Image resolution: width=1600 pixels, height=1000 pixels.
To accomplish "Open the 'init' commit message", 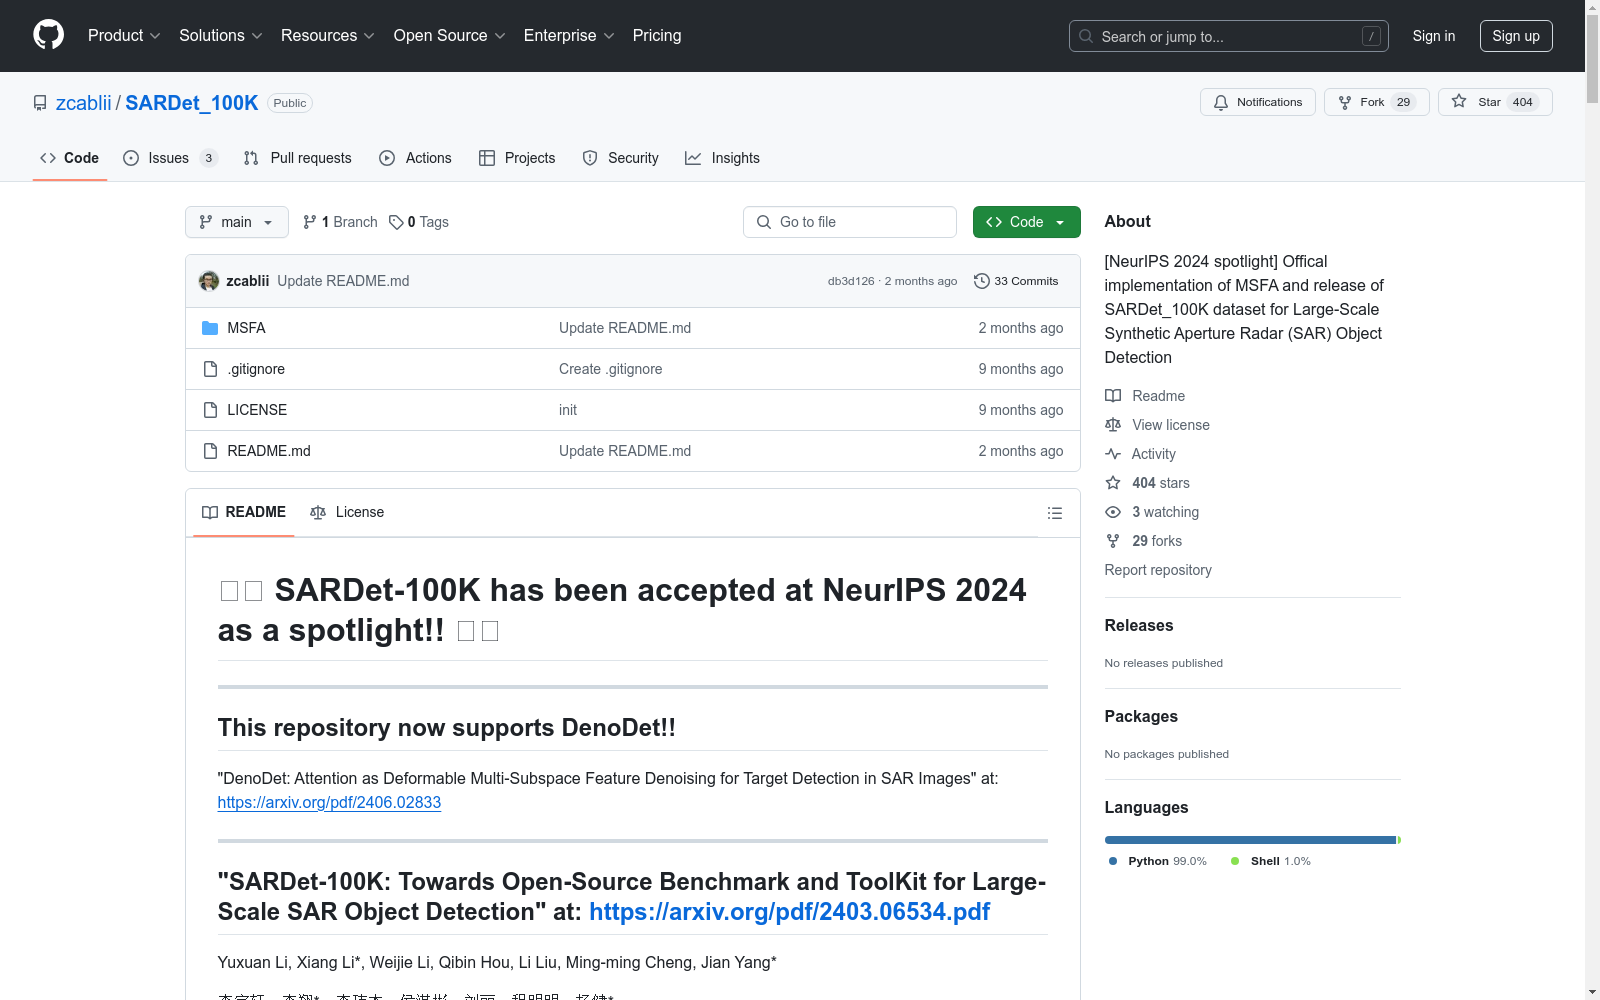I will click(x=568, y=410).
